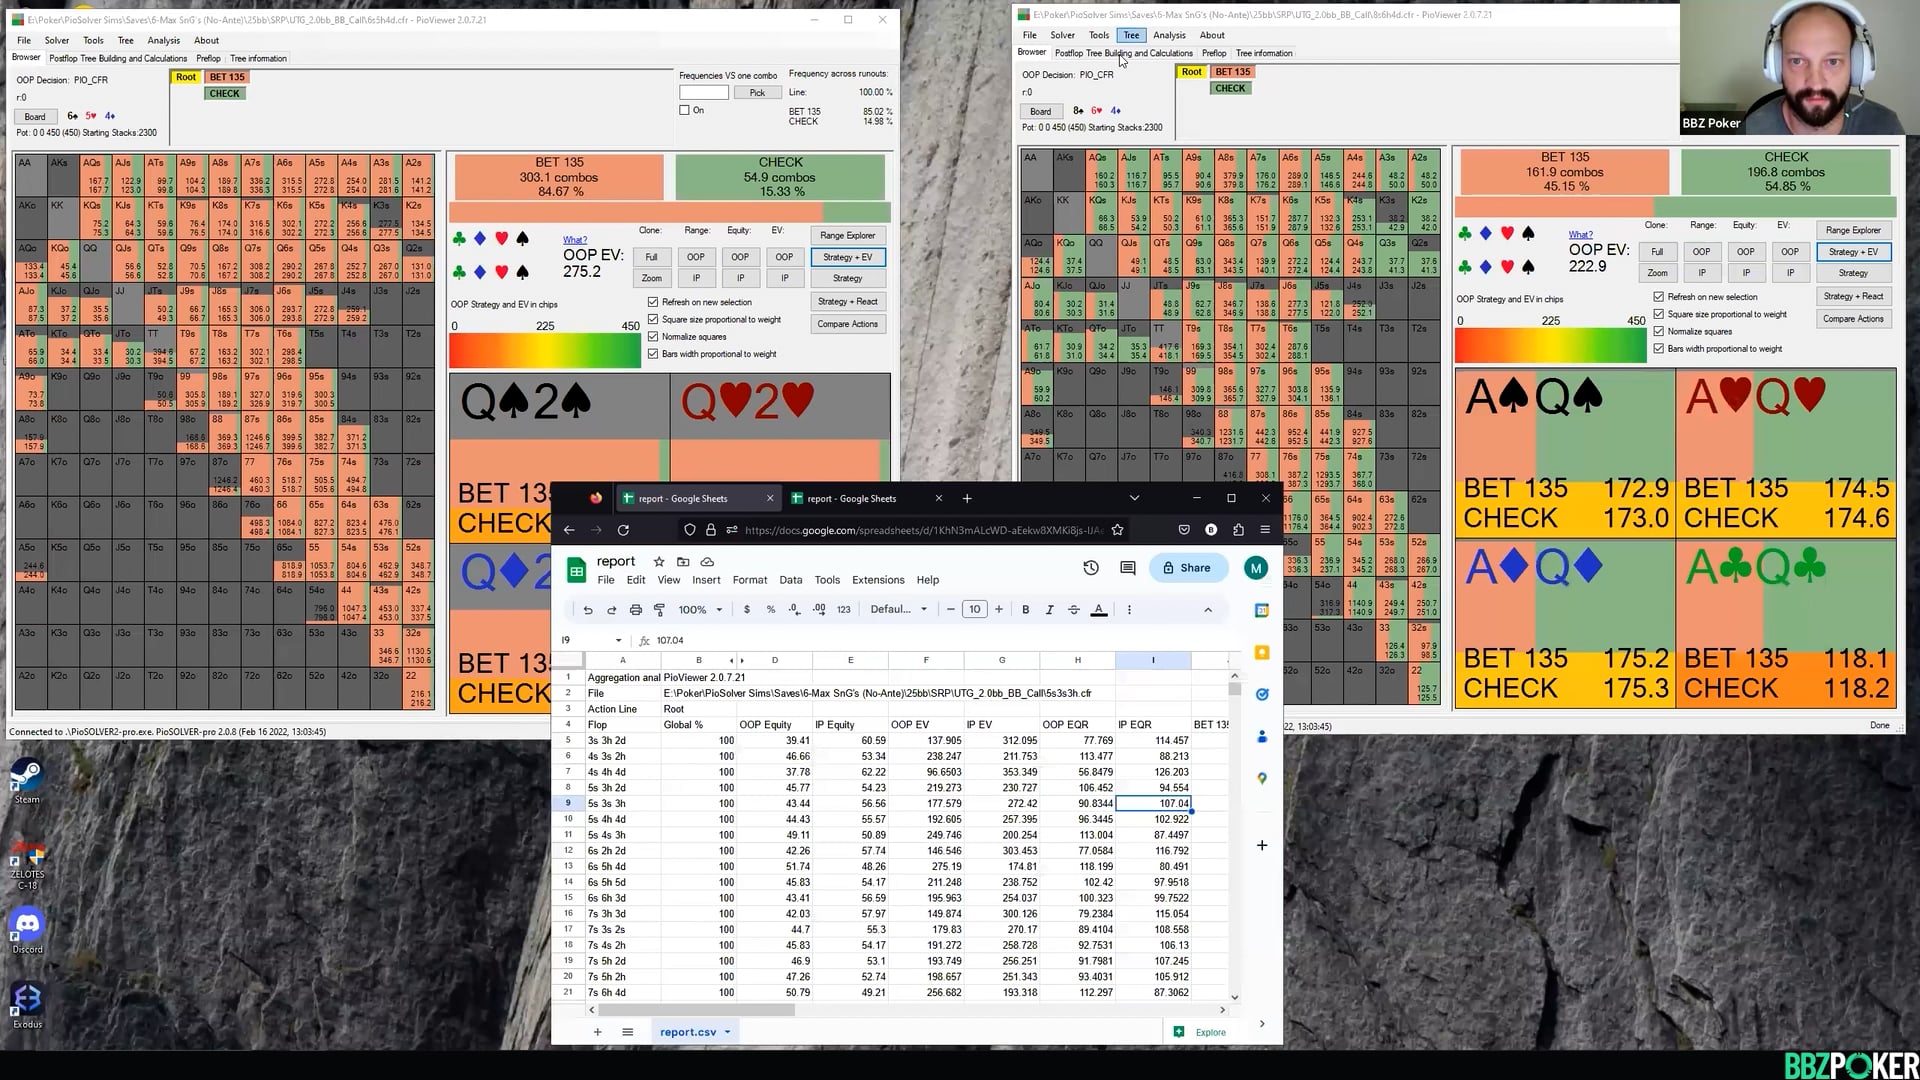Click the EV color gradient bar in left window
This screenshot has width=1920, height=1080.
(x=544, y=351)
